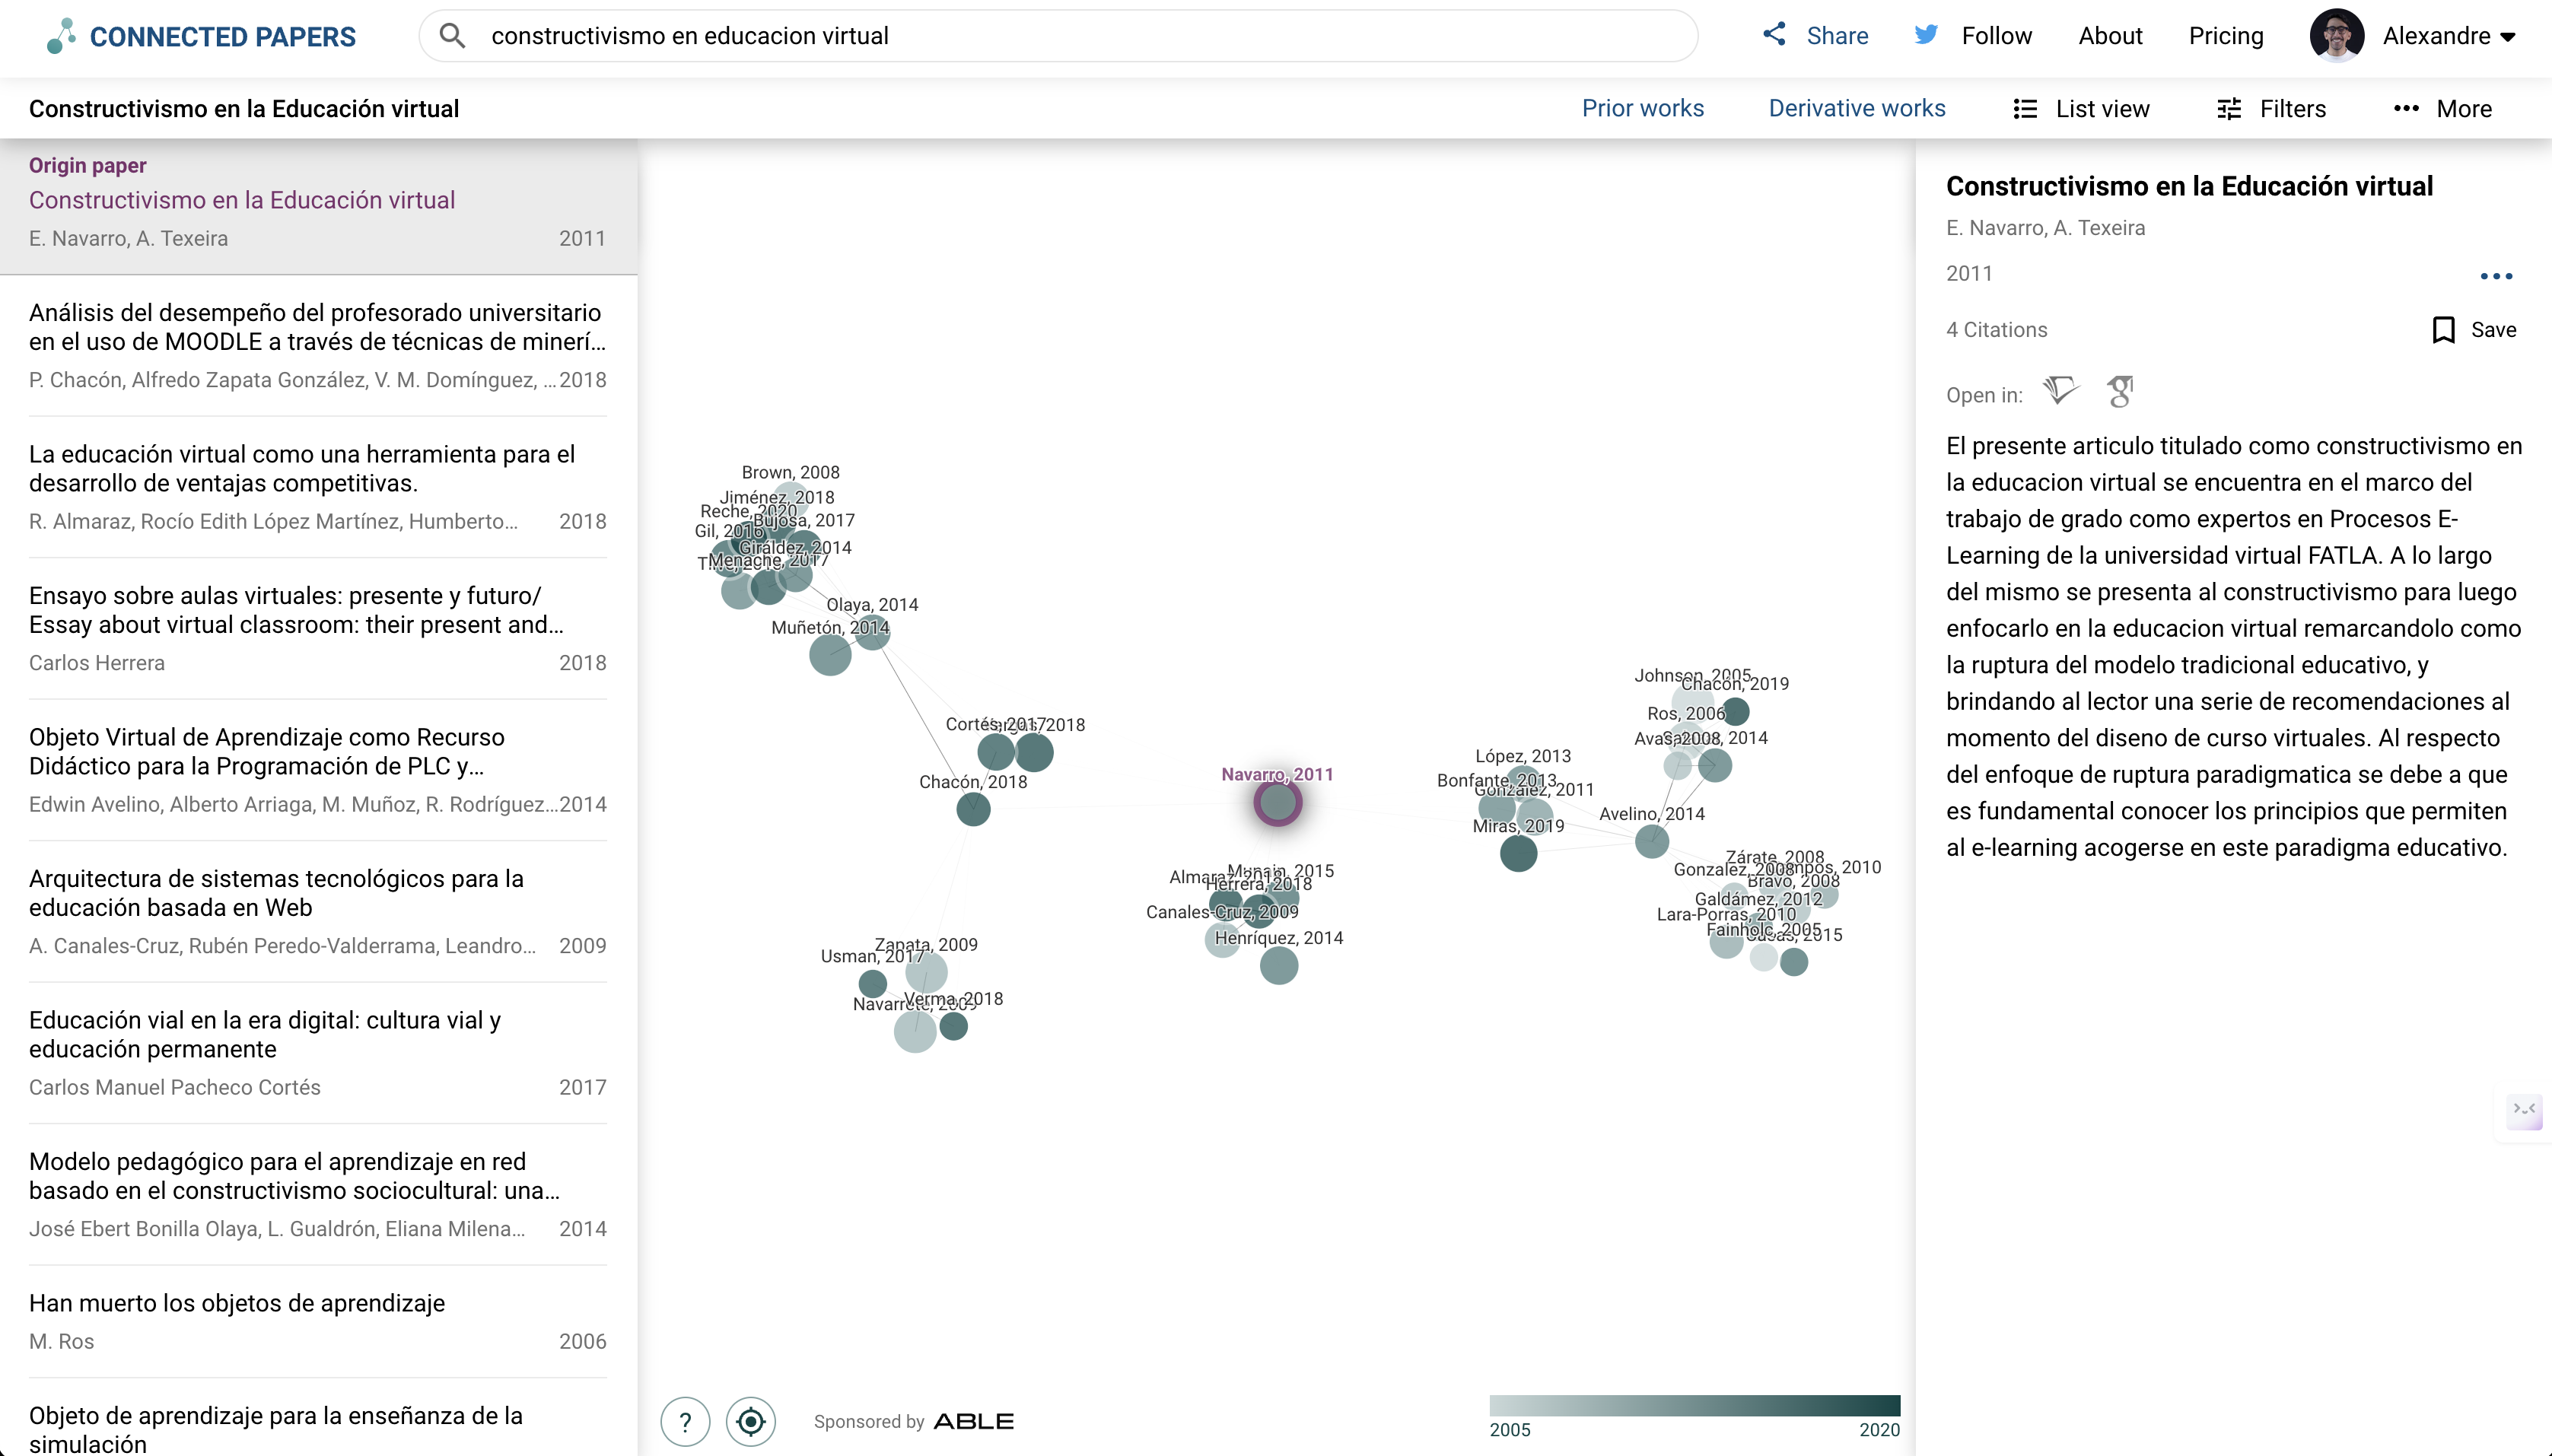This screenshot has width=2552, height=1456.
Task: Switch to the Prior works view
Action: click(1643, 108)
